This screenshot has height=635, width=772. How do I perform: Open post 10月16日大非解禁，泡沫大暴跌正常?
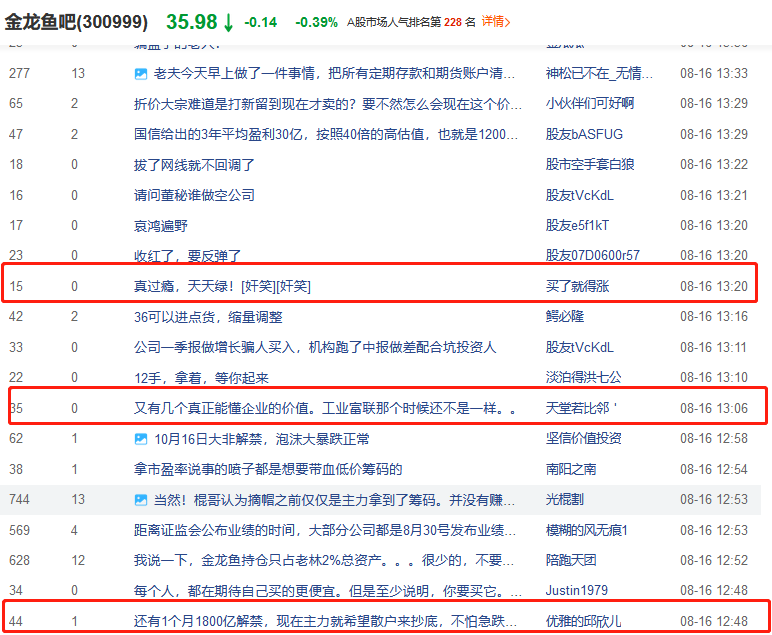point(262,439)
